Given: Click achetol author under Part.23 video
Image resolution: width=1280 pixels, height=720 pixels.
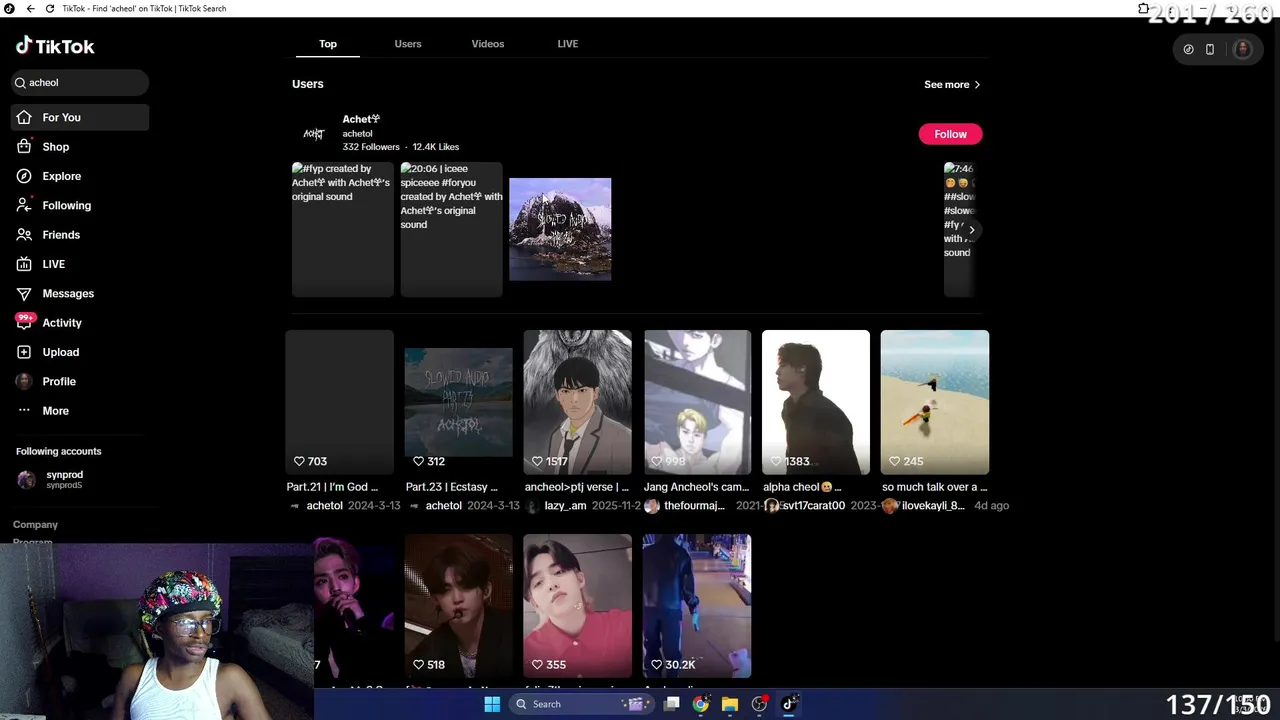Looking at the screenshot, I should point(443,506).
